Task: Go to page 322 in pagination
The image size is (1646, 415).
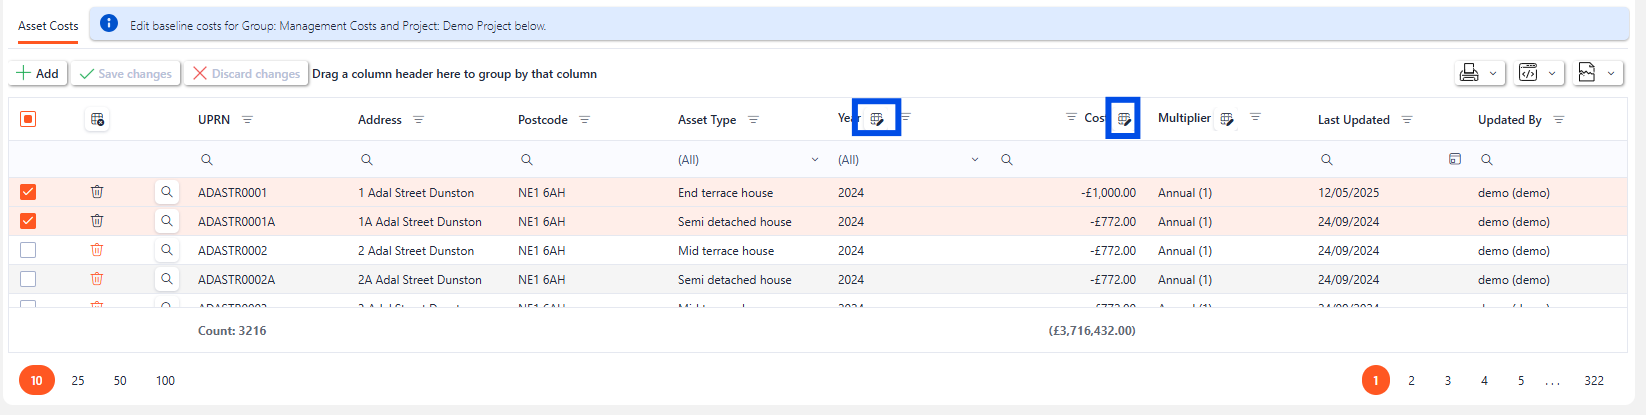Action: coord(1593,381)
